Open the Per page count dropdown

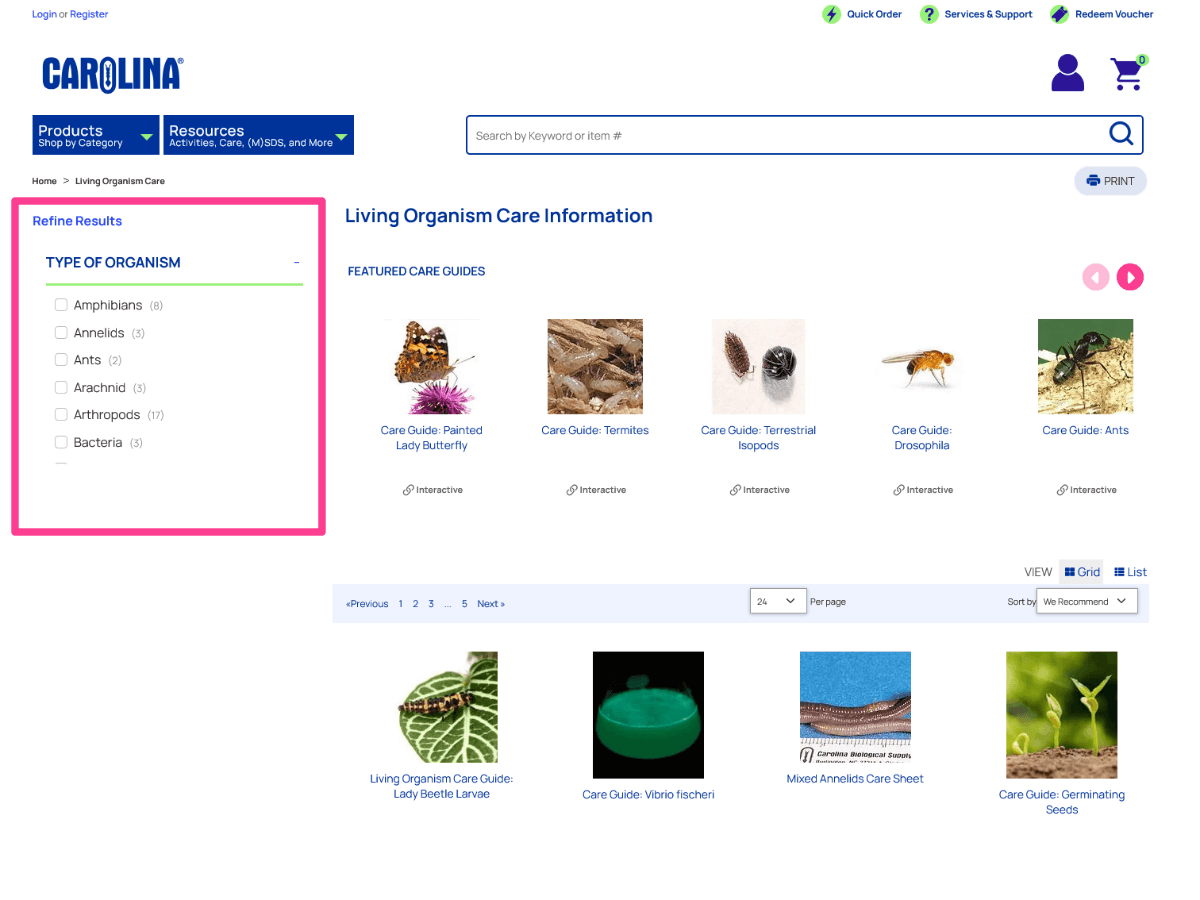(777, 601)
